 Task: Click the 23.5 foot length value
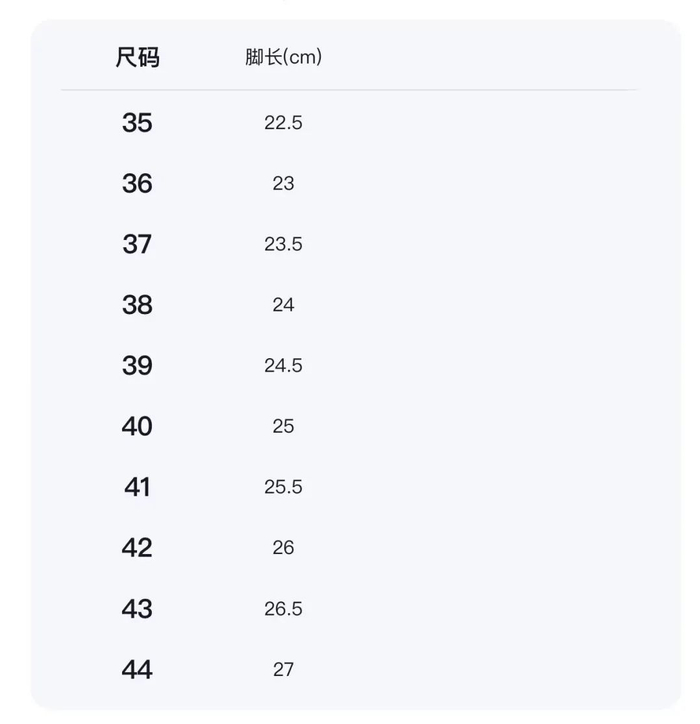click(283, 244)
